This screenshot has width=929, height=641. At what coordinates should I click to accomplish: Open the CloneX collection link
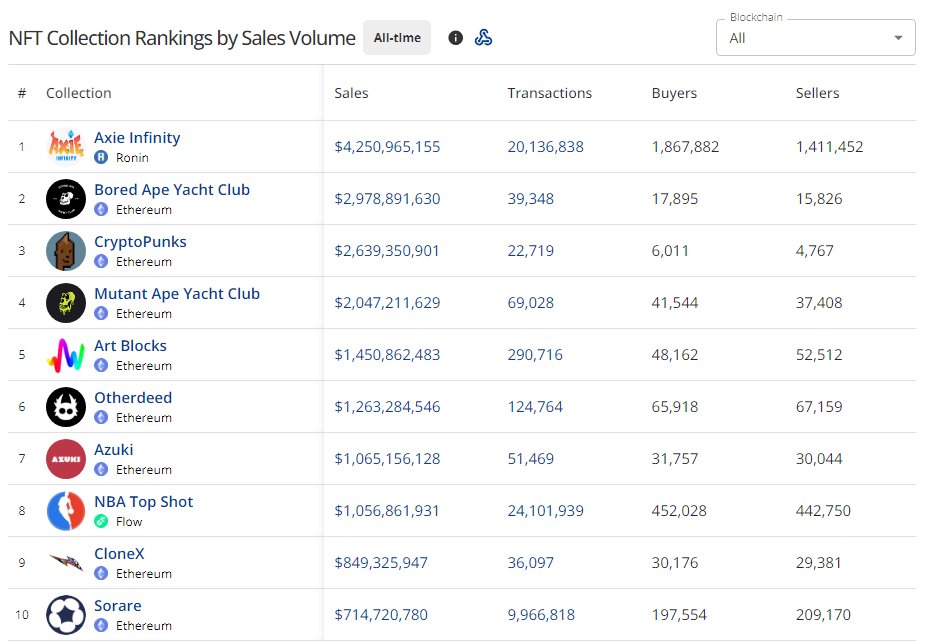coord(119,553)
